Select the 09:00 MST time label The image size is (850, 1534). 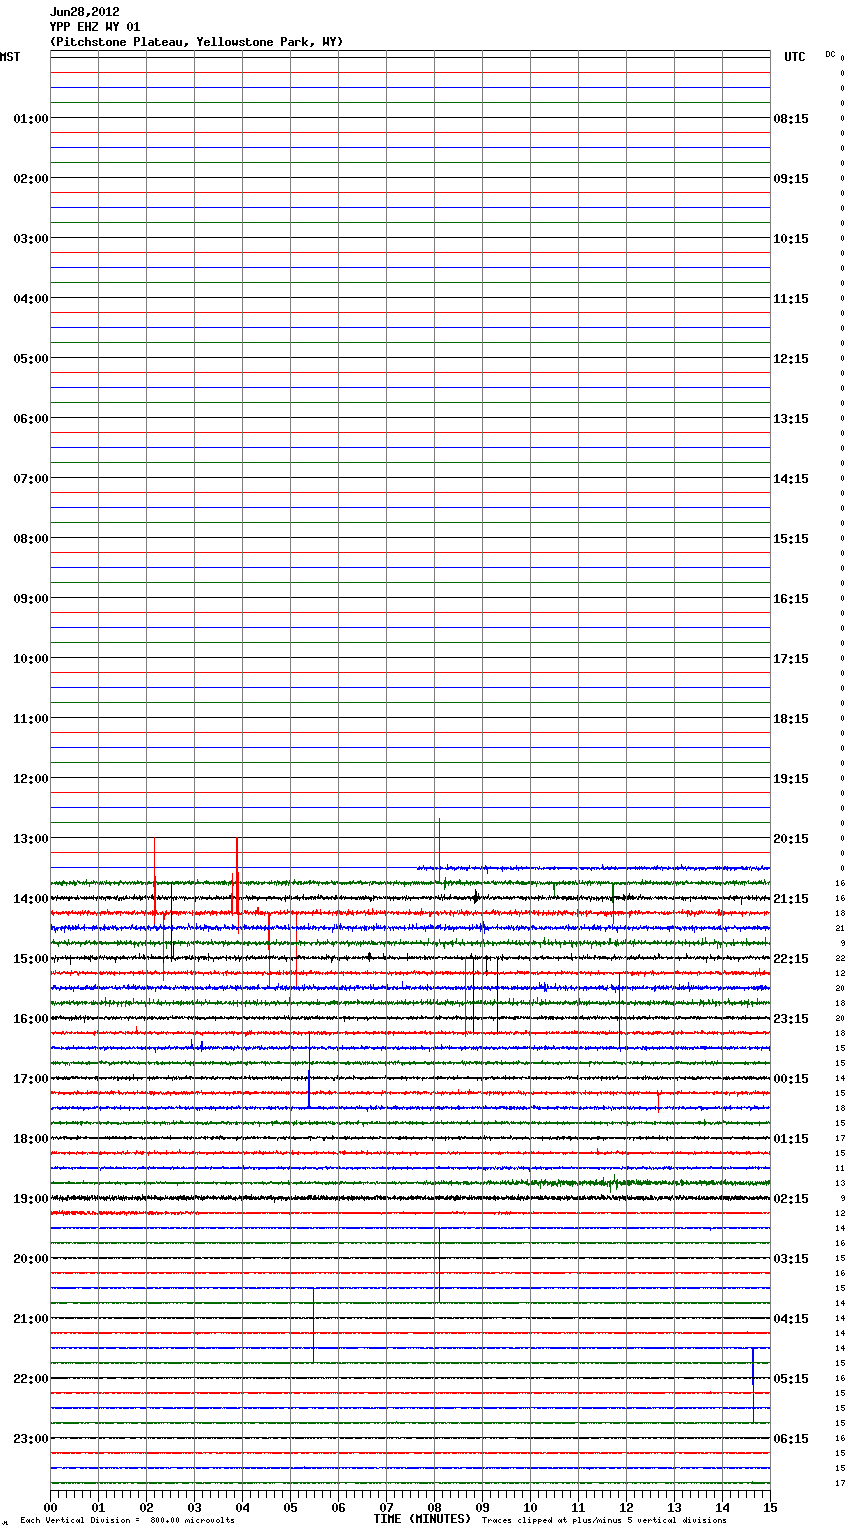[31, 599]
